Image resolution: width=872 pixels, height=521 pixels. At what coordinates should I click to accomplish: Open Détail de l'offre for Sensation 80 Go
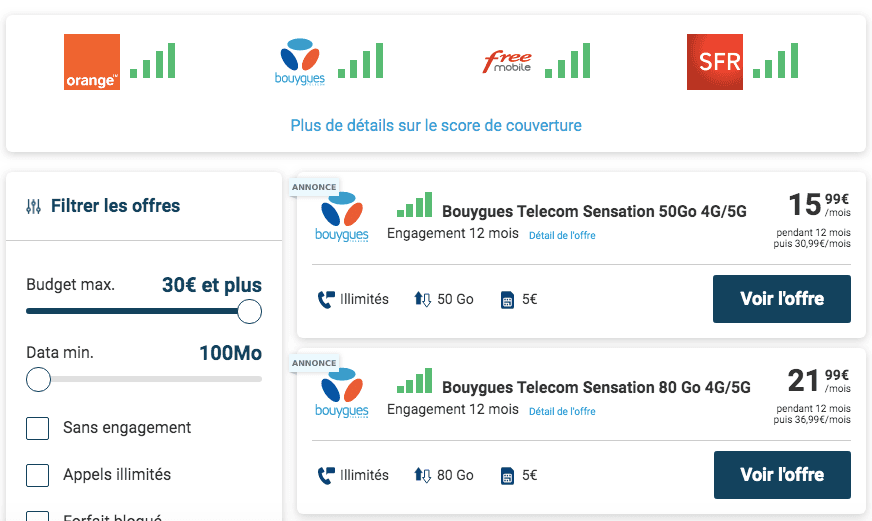coord(562,411)
